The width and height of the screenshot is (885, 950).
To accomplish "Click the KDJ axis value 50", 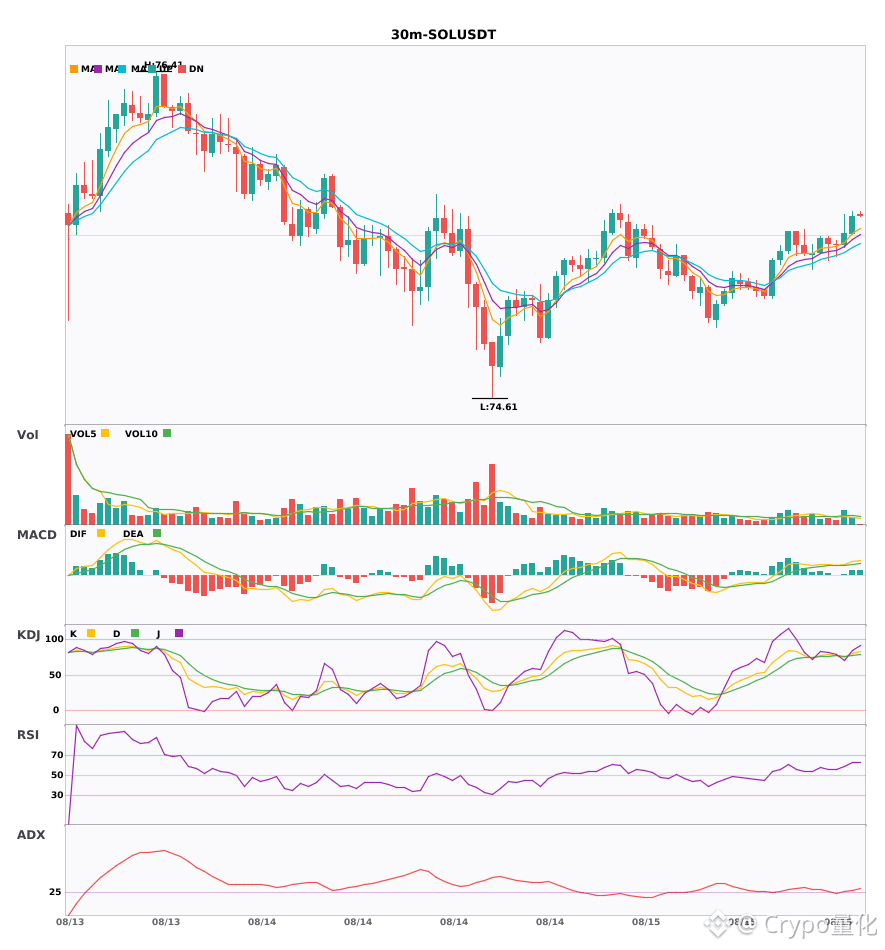I will (x=55, y=675).
